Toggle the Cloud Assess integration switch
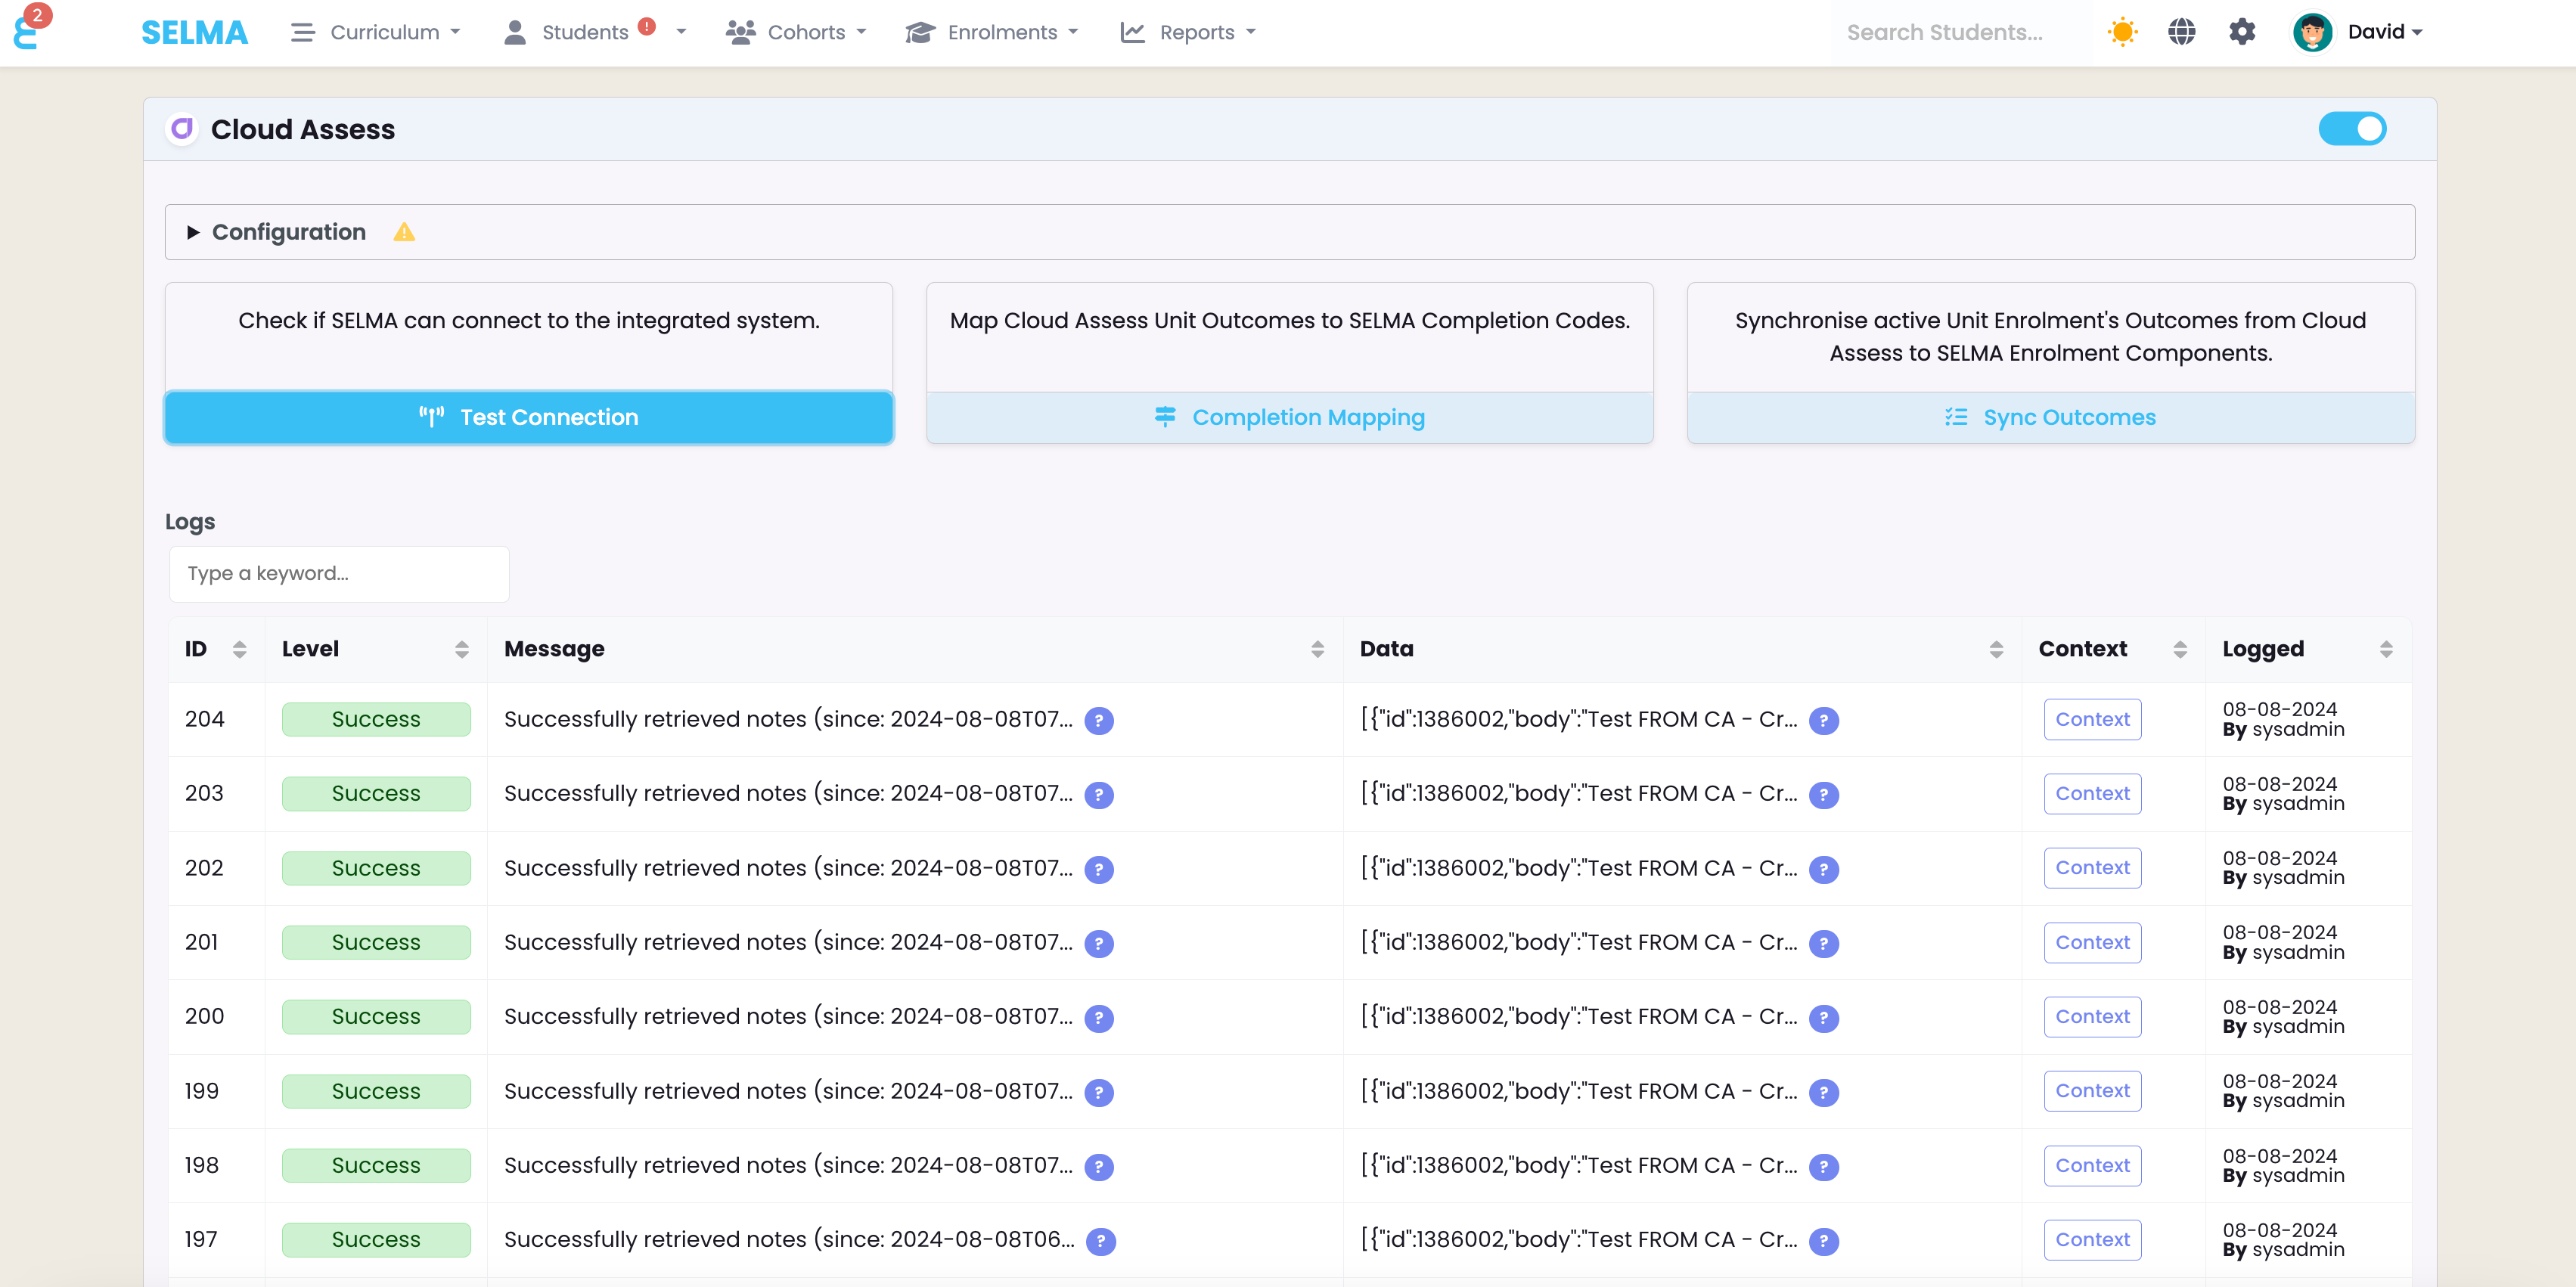Viewport: 2576px width, 1287px height. [x=2352, y=129]
